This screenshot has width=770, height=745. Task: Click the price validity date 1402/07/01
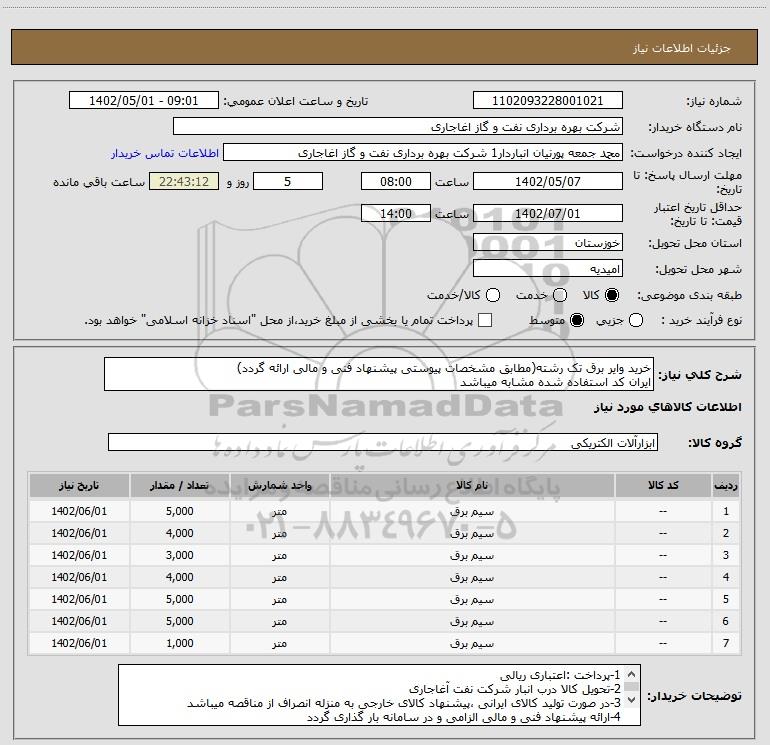(x=548, y=214)
